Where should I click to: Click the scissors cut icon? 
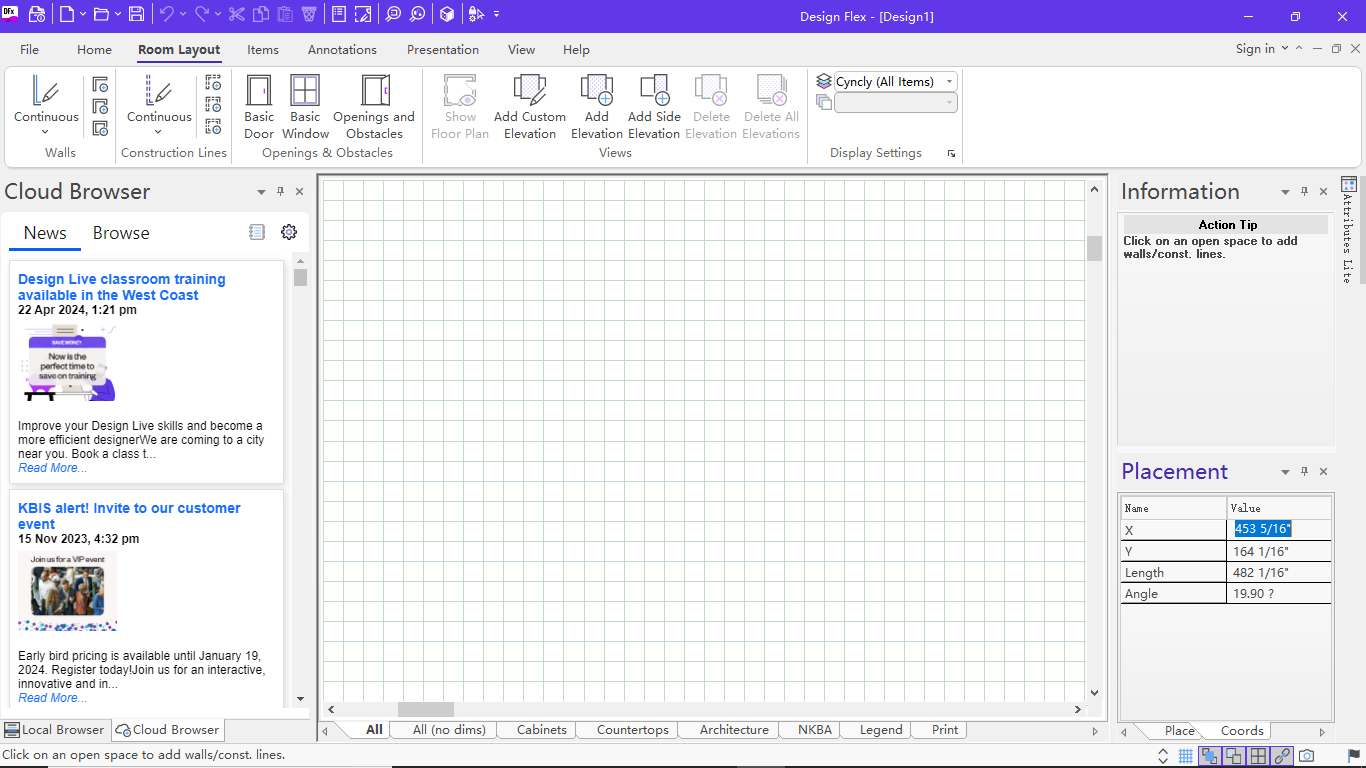click(237, 14)
